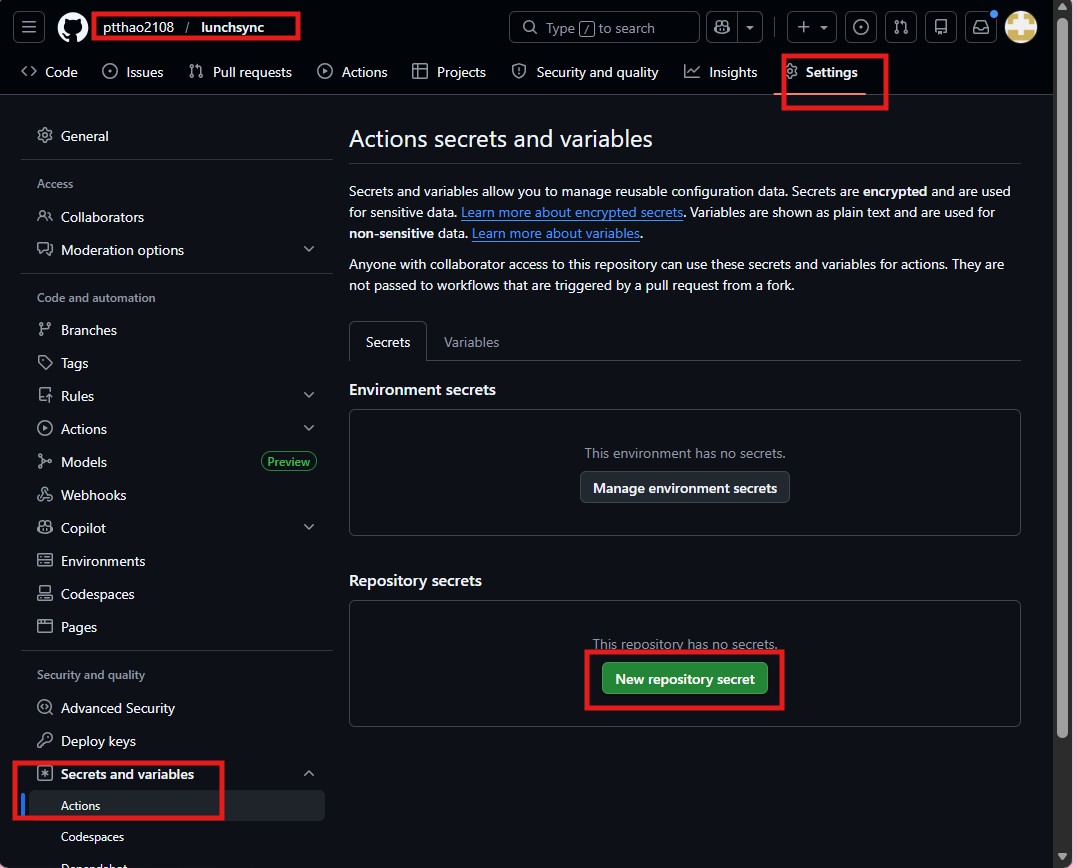Open the Copilot dropdown arrow

pyautogui.click(x=750, y=28)
